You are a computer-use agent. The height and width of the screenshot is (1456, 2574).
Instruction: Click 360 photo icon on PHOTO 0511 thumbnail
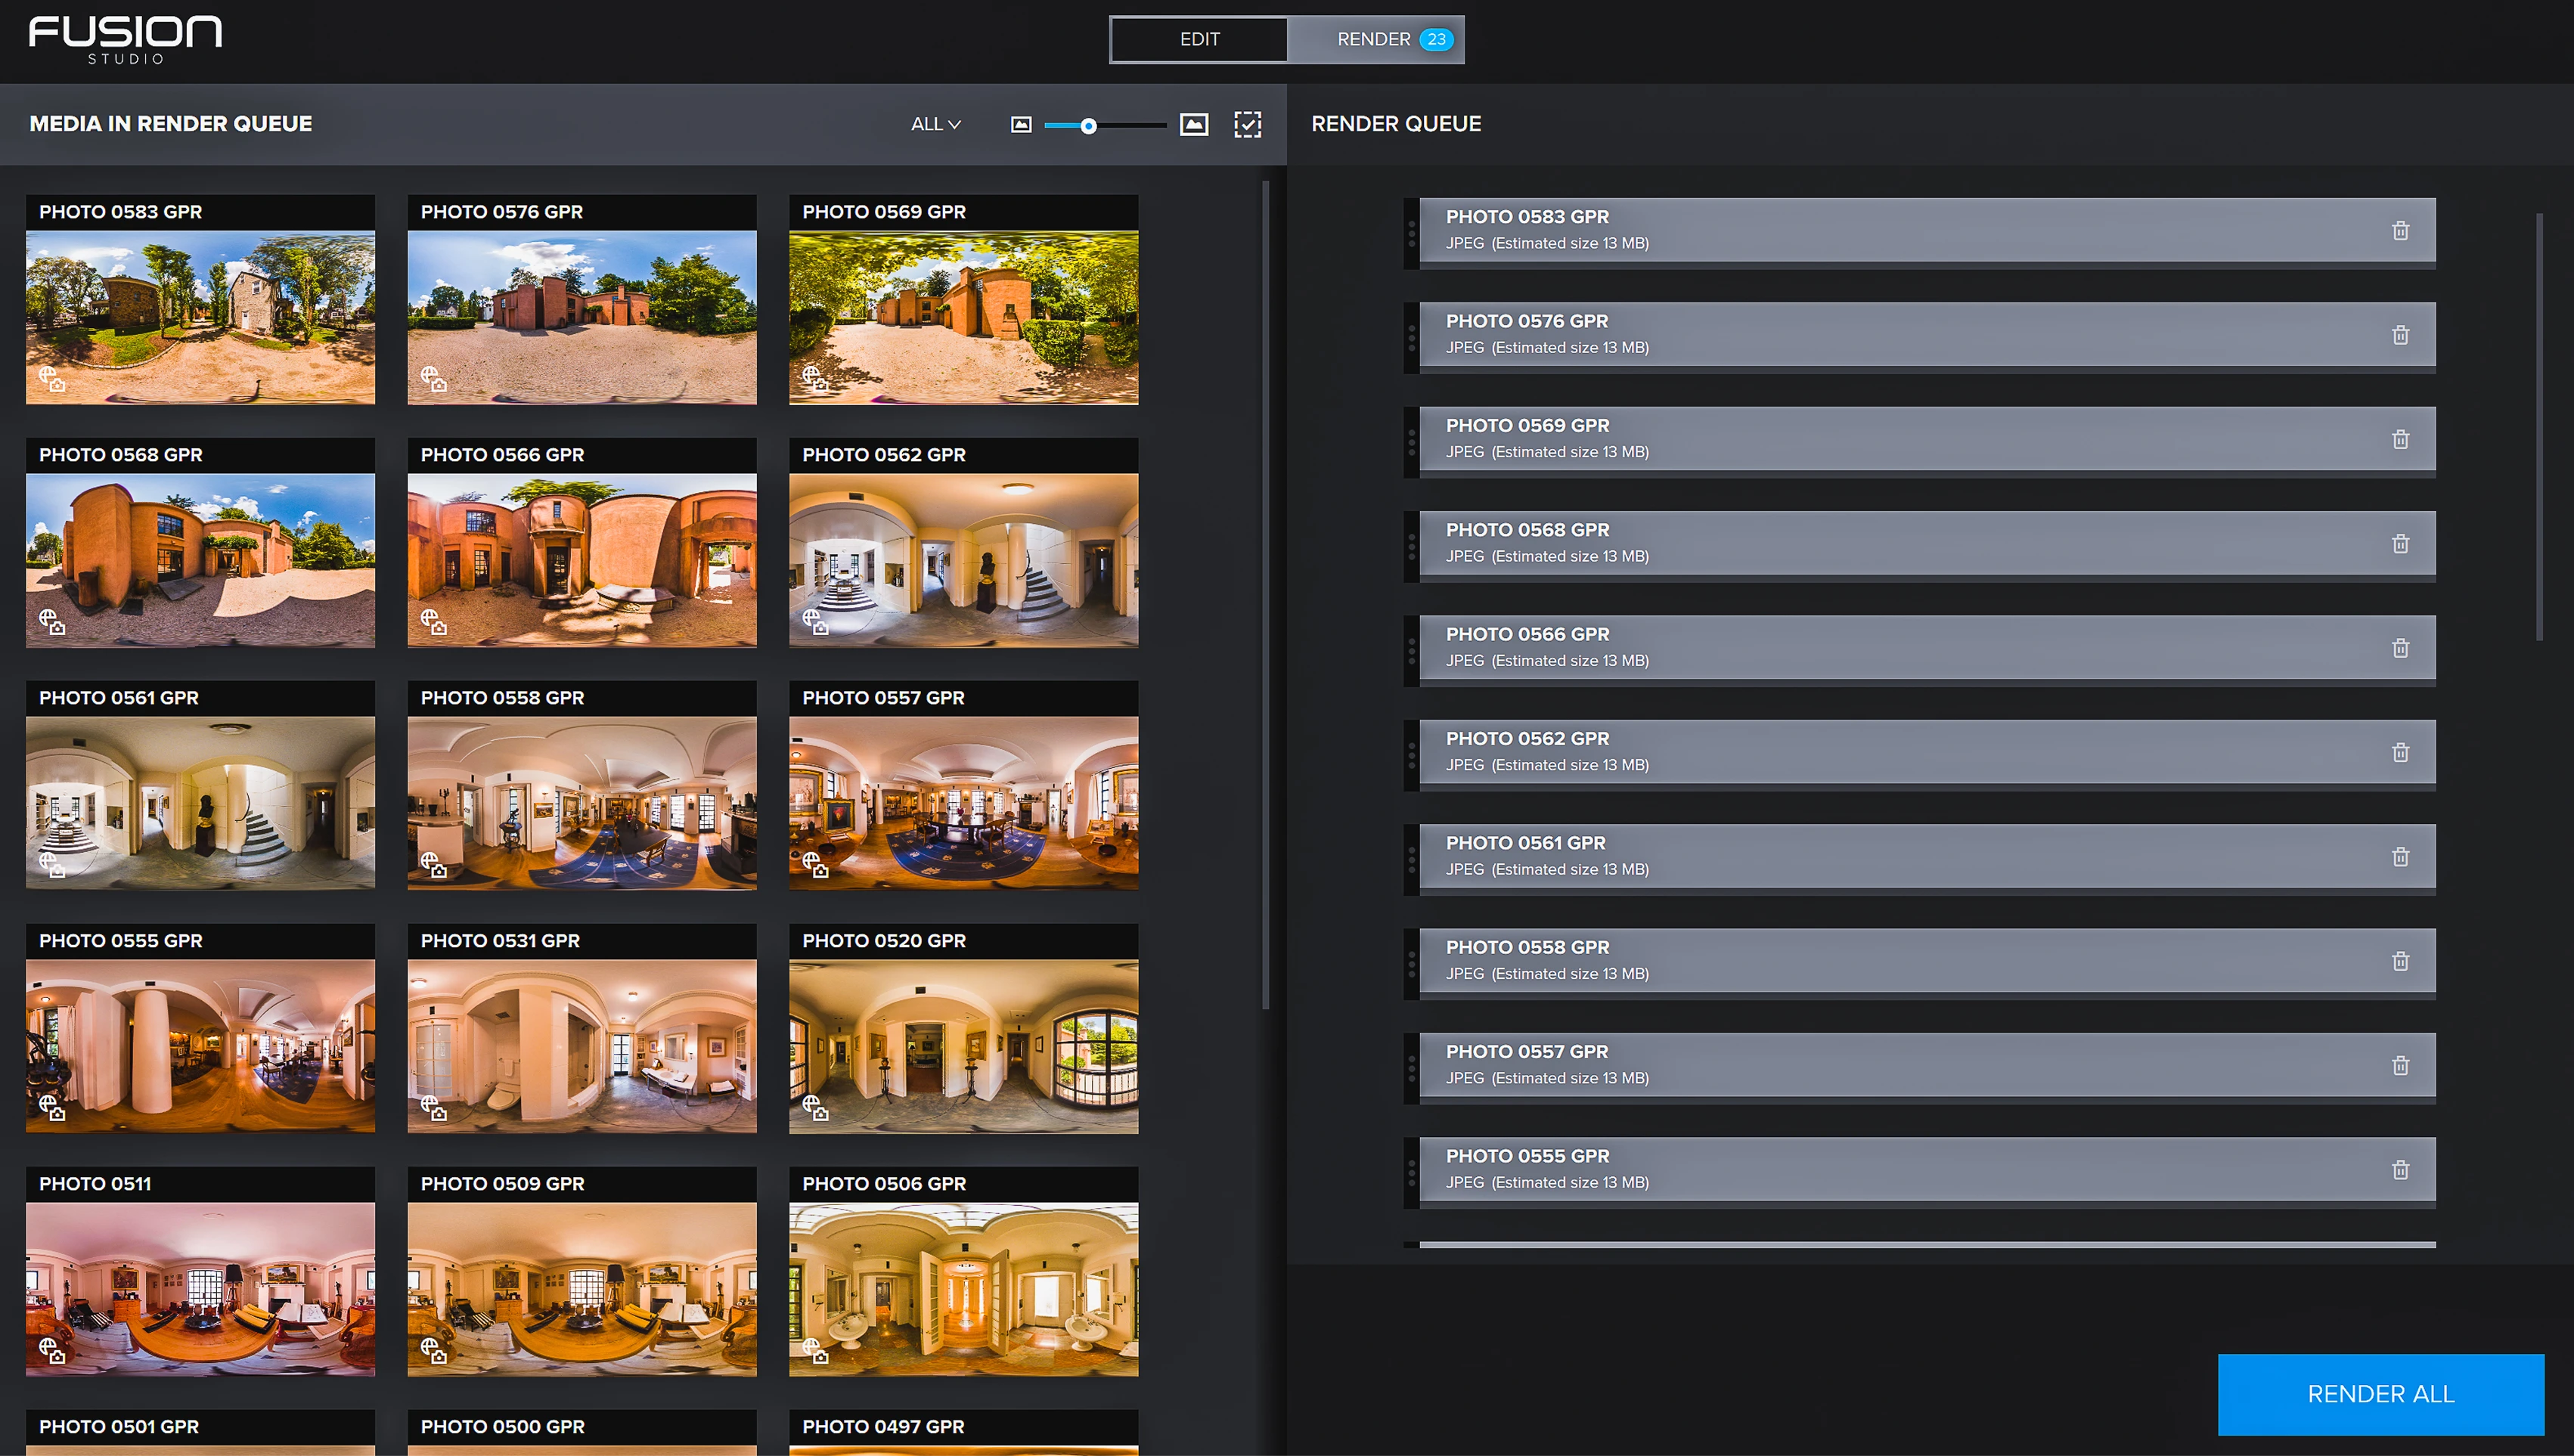click(52, 1351)
